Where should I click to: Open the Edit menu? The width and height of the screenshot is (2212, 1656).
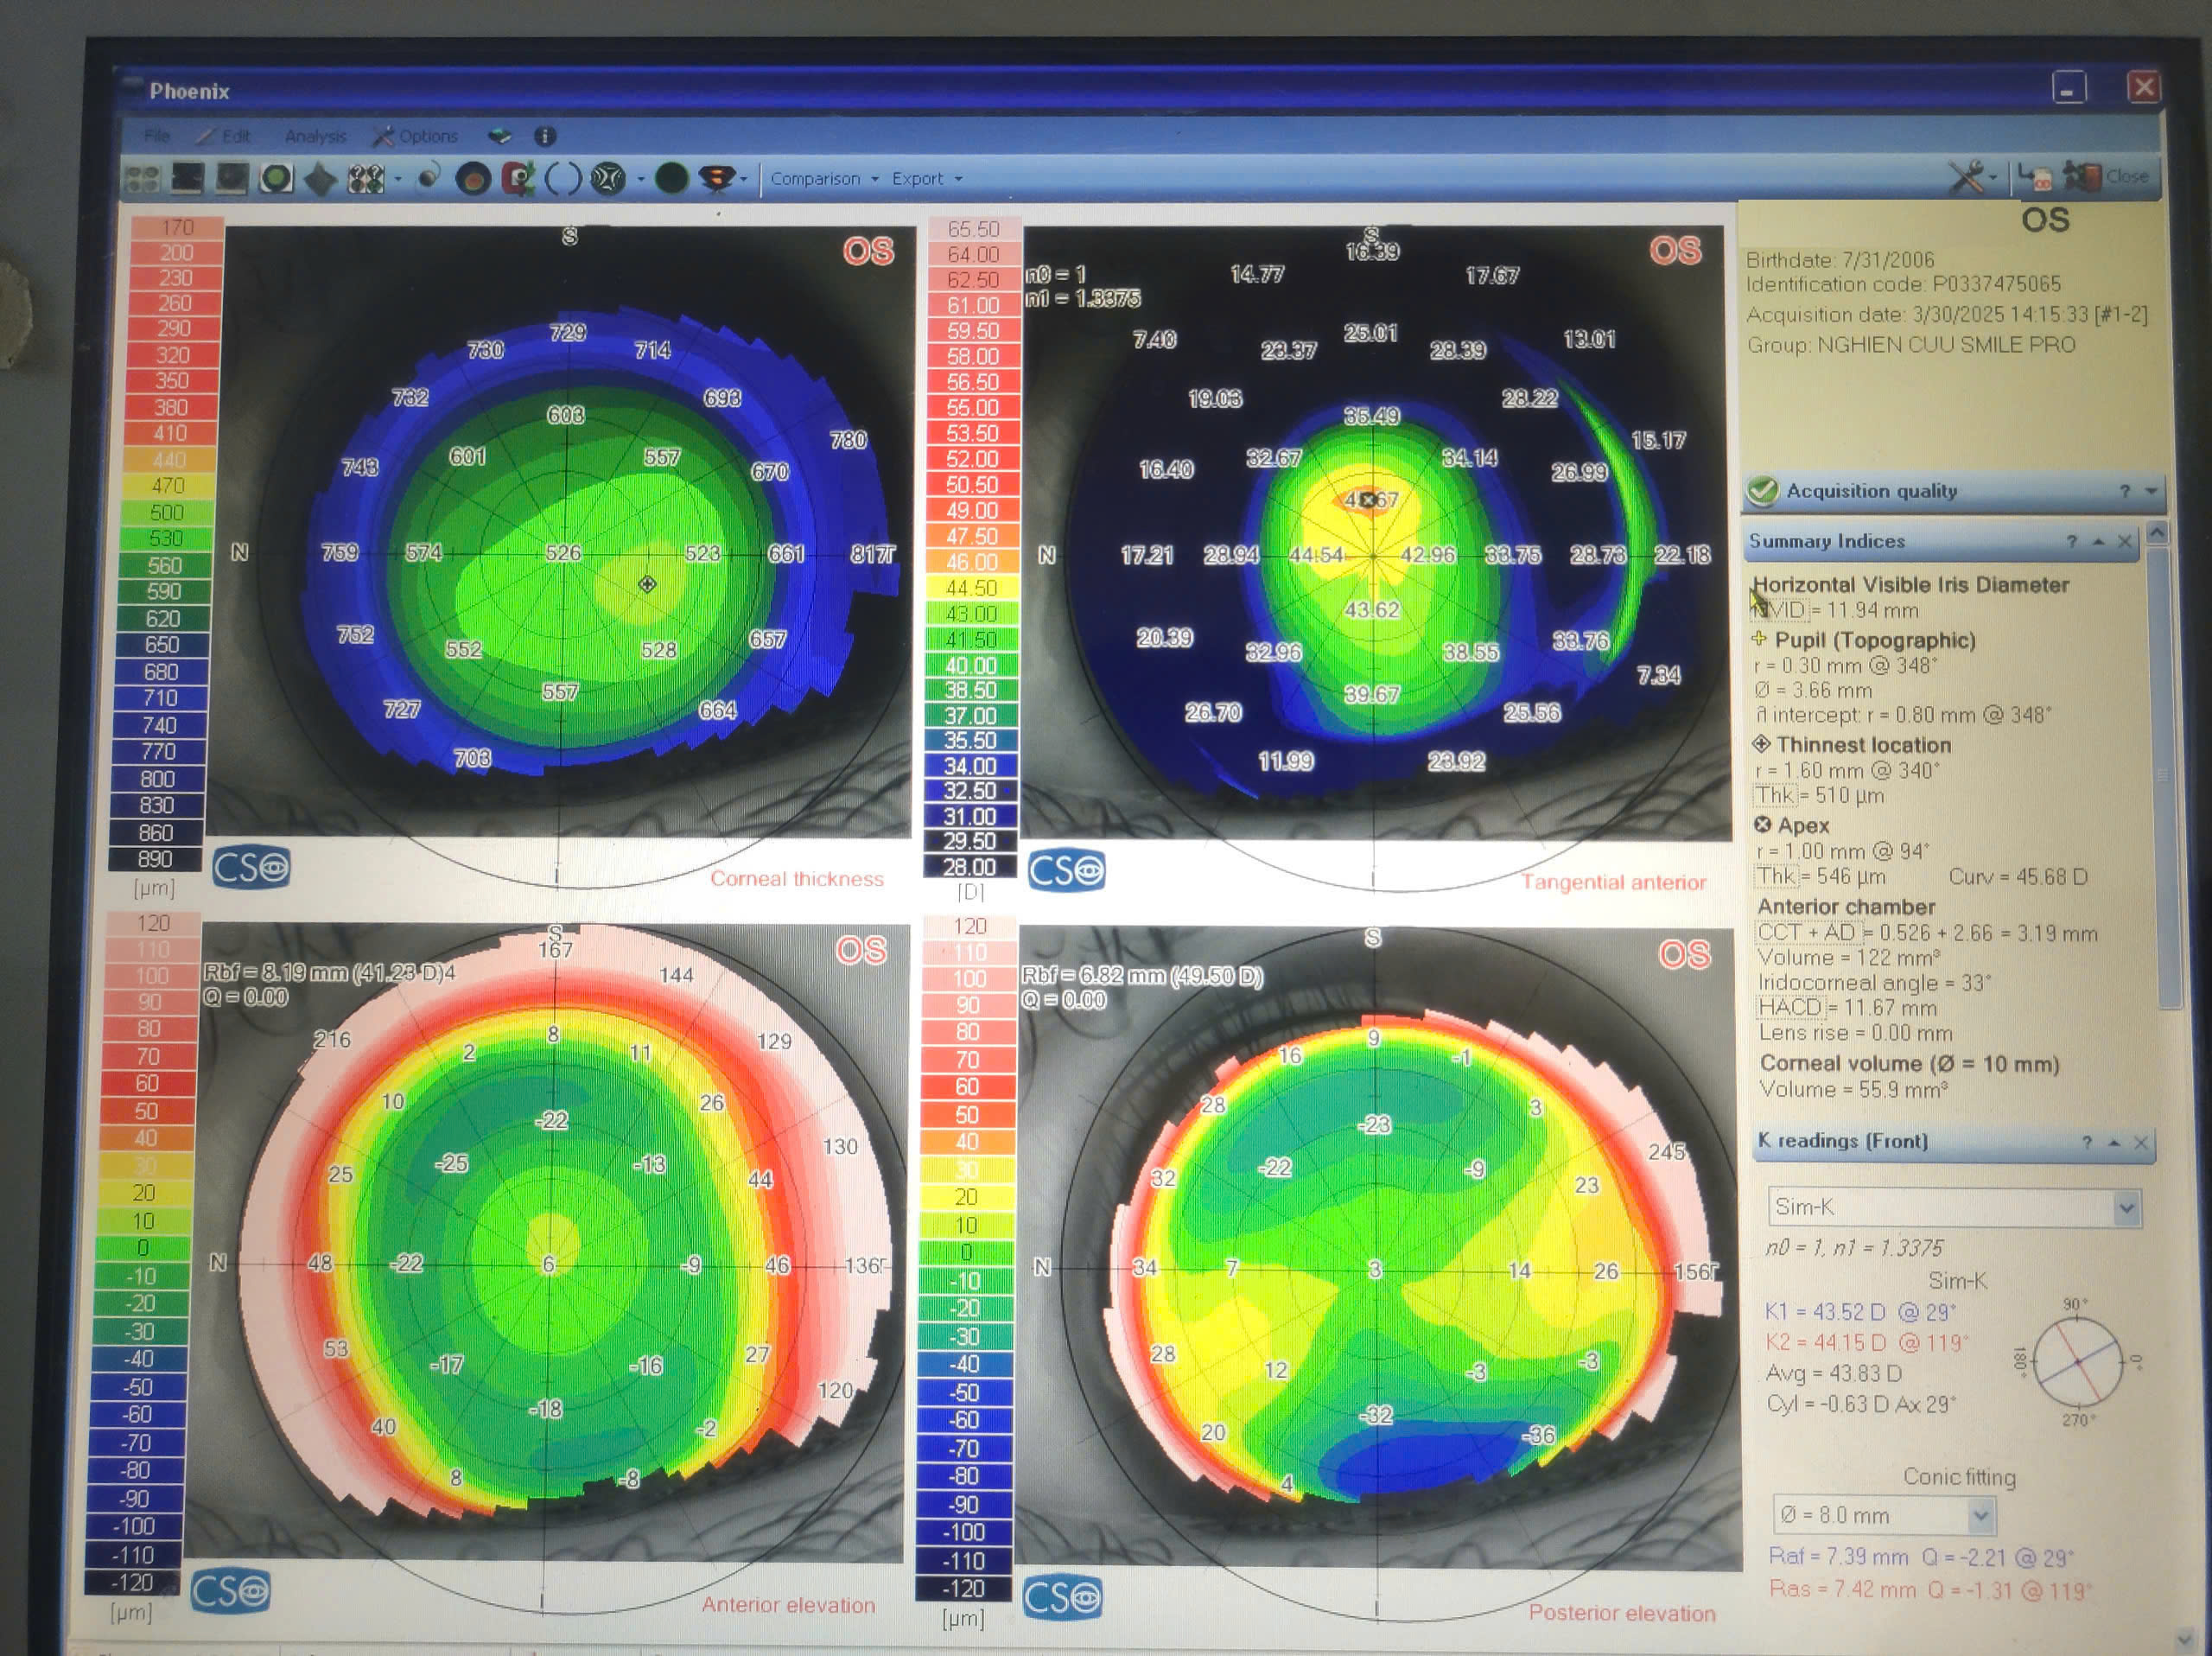tap(225, 135)
